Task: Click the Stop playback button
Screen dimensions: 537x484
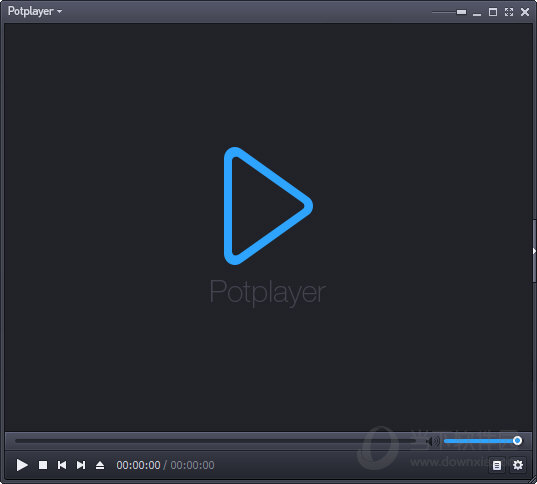Action: coord(43,465)
